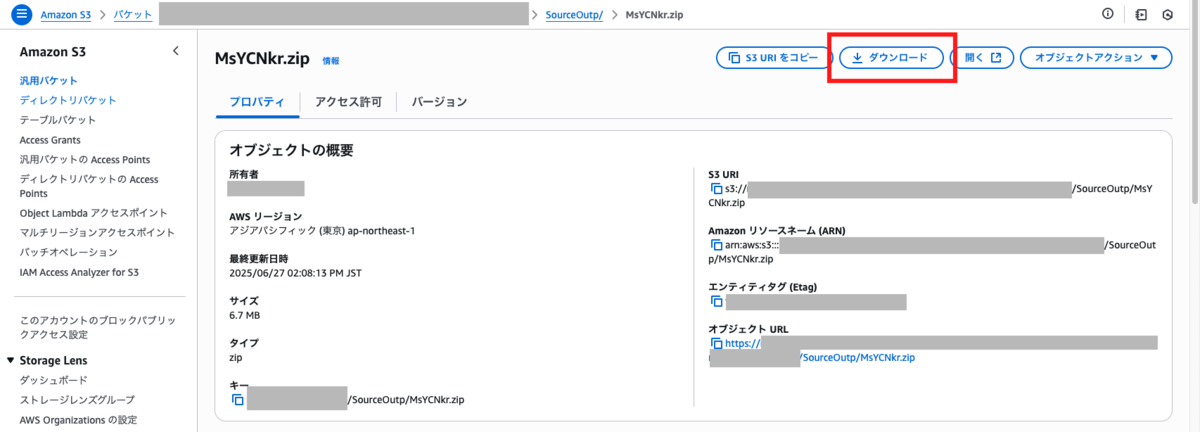Click the 開く button
The image size is (1200, 432).
pyautogui.click(x=981, y=58)
